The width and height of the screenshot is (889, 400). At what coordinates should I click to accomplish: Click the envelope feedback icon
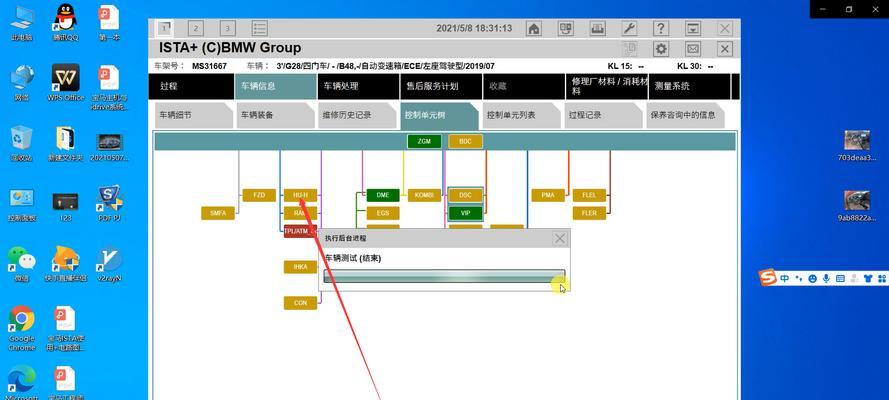(x=693, y=49)
